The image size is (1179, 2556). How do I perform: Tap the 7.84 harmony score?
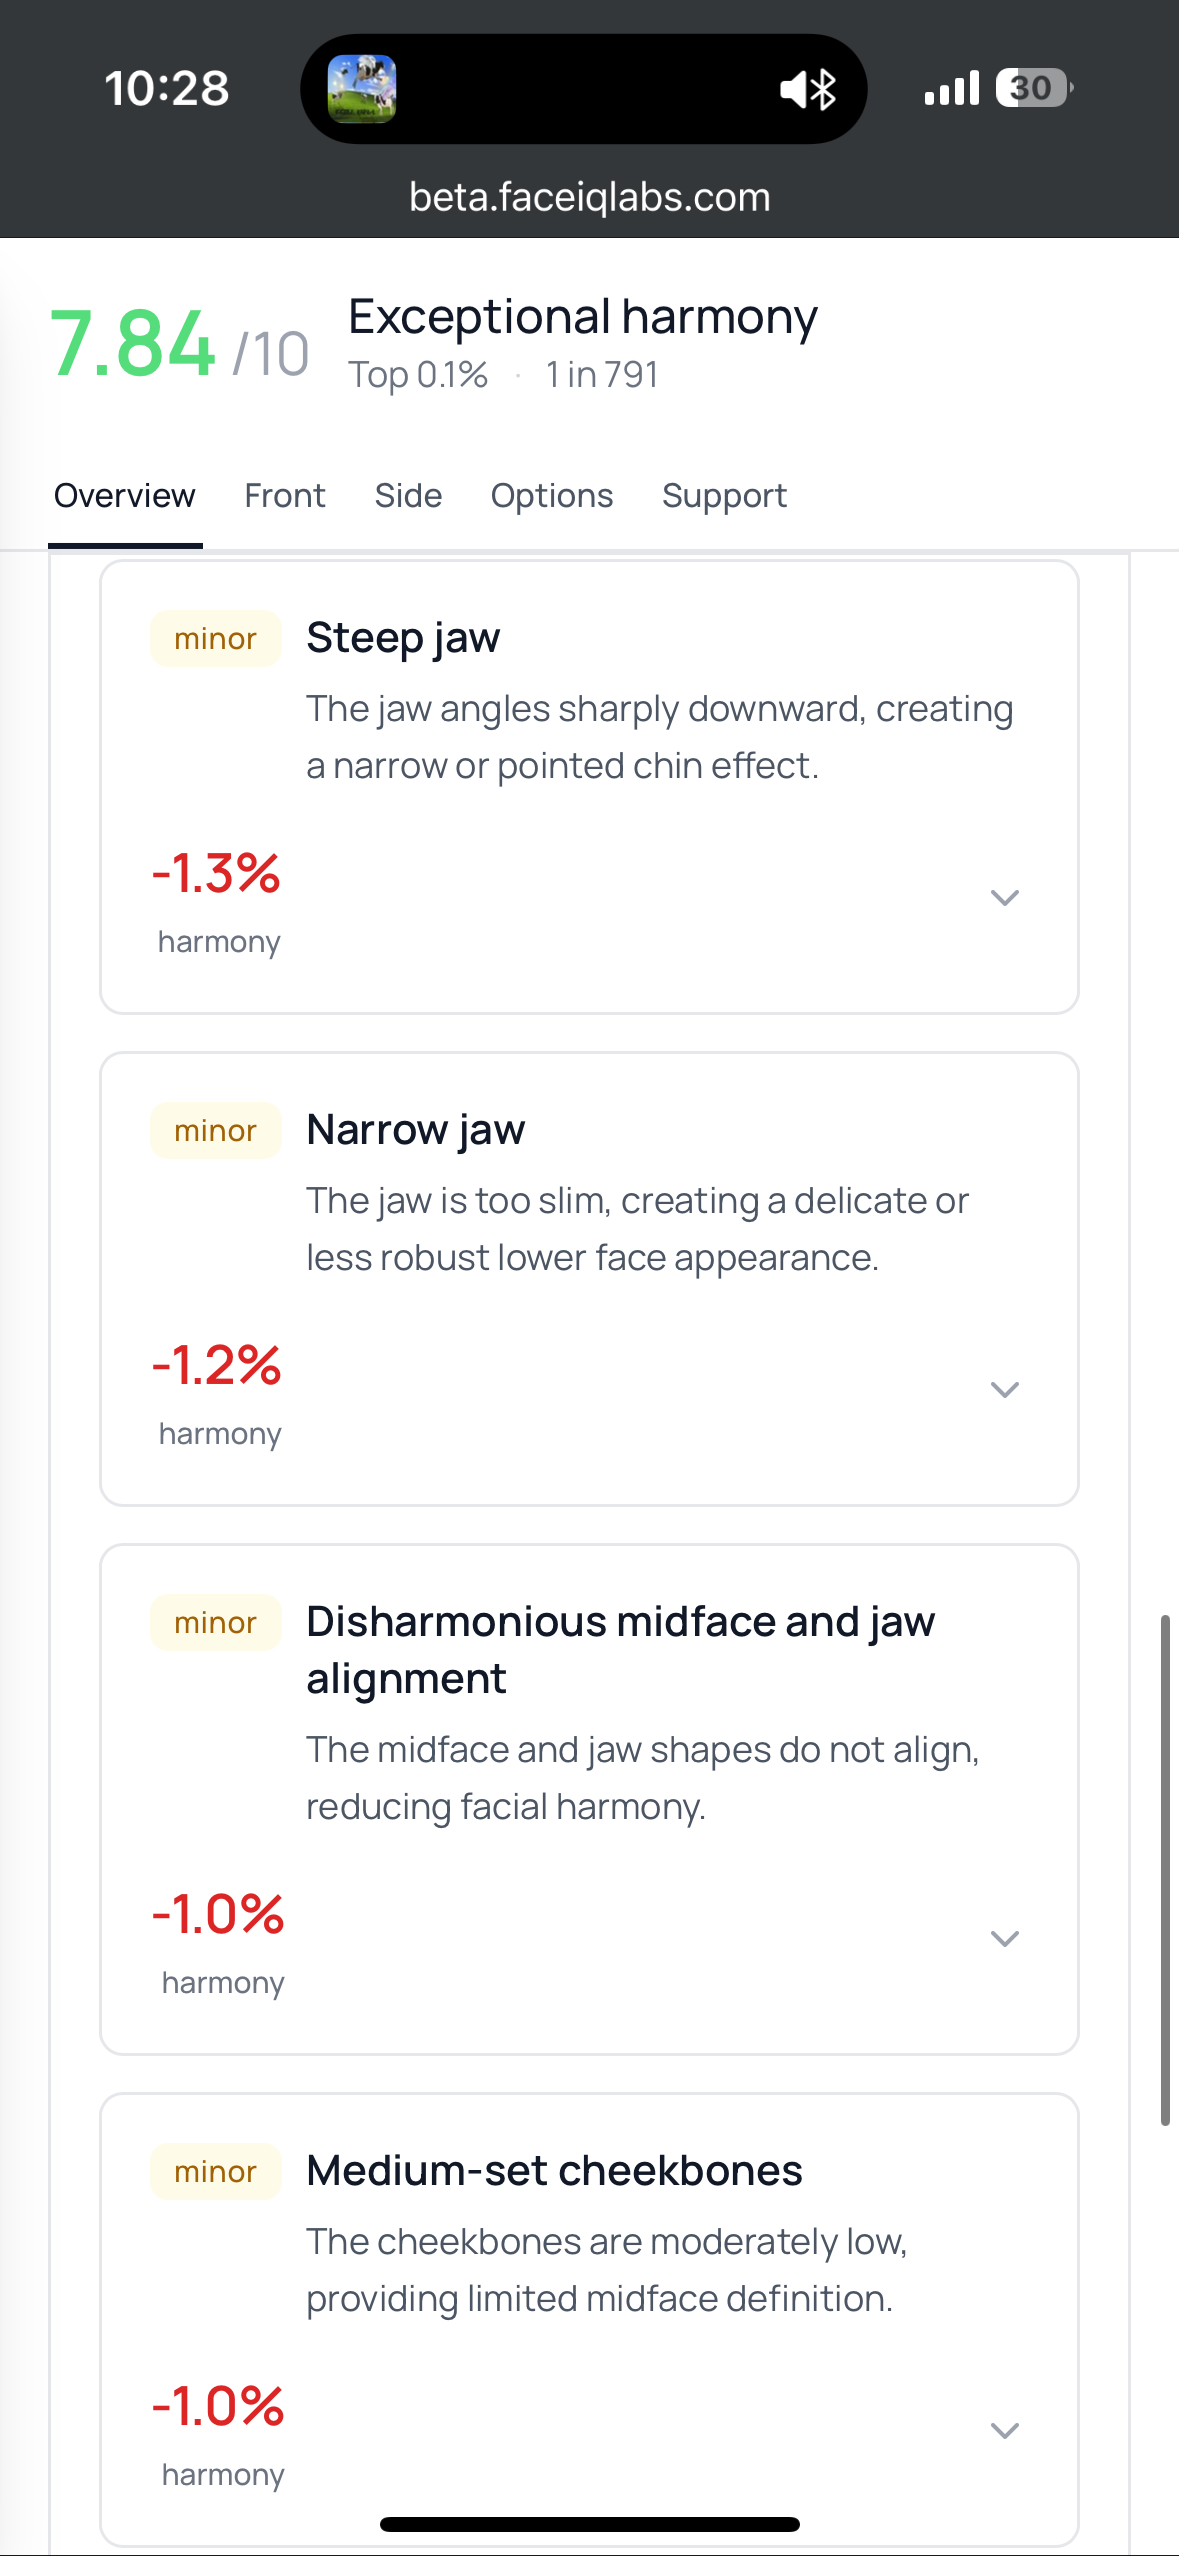tap(133, 344)
